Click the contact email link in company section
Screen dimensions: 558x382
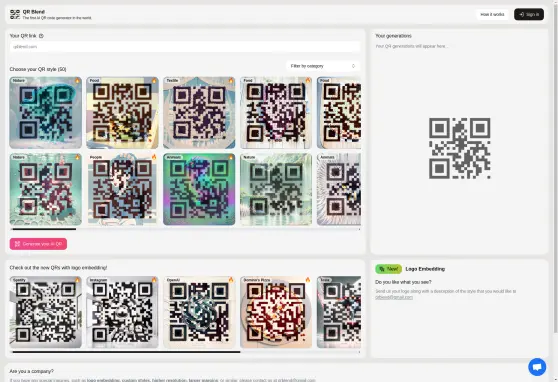(296, 380)
